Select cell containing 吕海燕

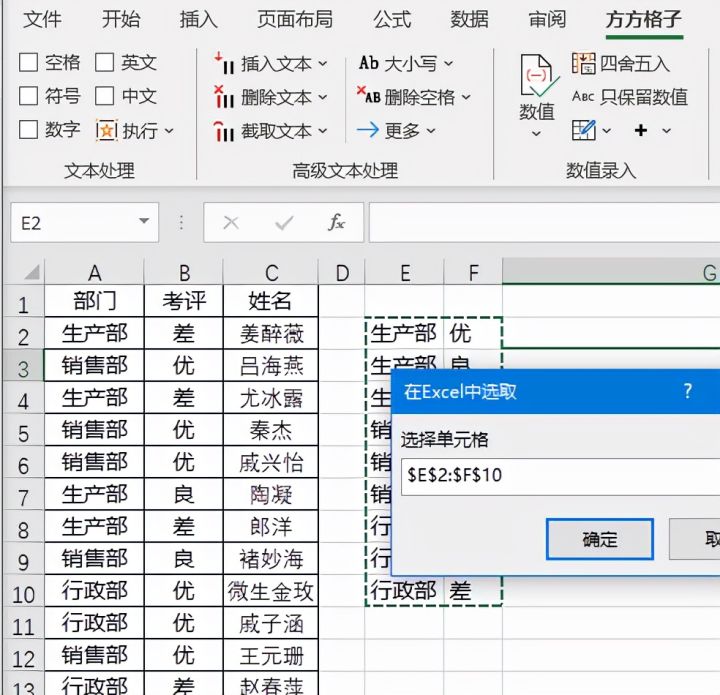(271, 366)
